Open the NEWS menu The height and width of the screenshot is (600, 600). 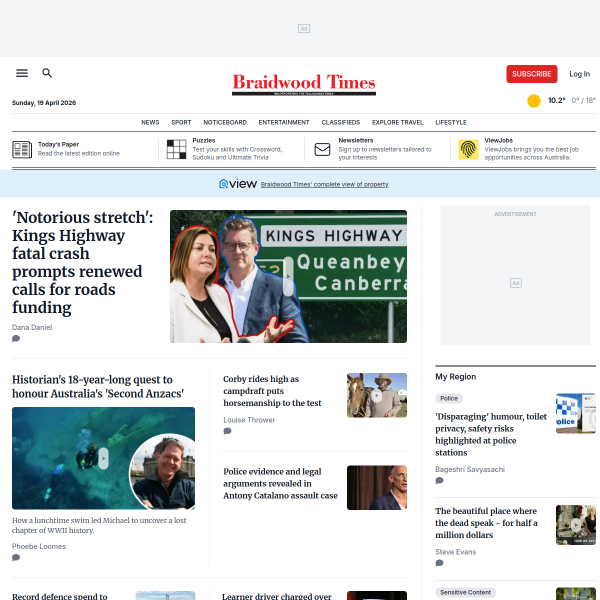(150, 122)
